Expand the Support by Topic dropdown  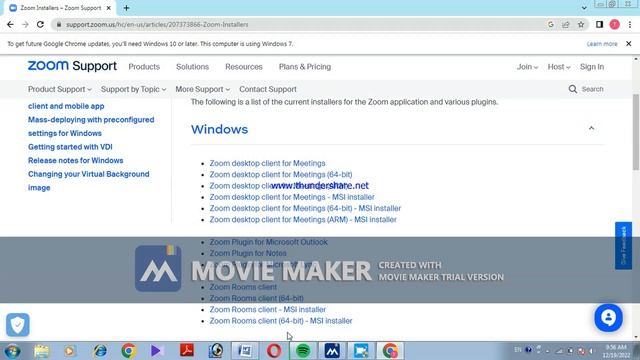click(133, 89)
